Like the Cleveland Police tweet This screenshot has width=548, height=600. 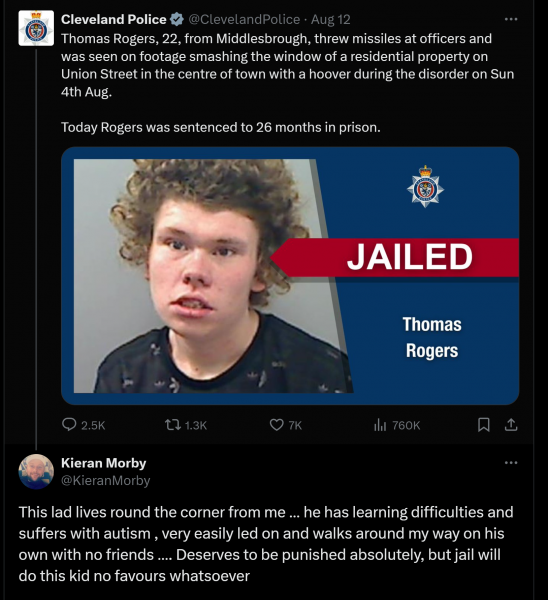tap(277, 425)
